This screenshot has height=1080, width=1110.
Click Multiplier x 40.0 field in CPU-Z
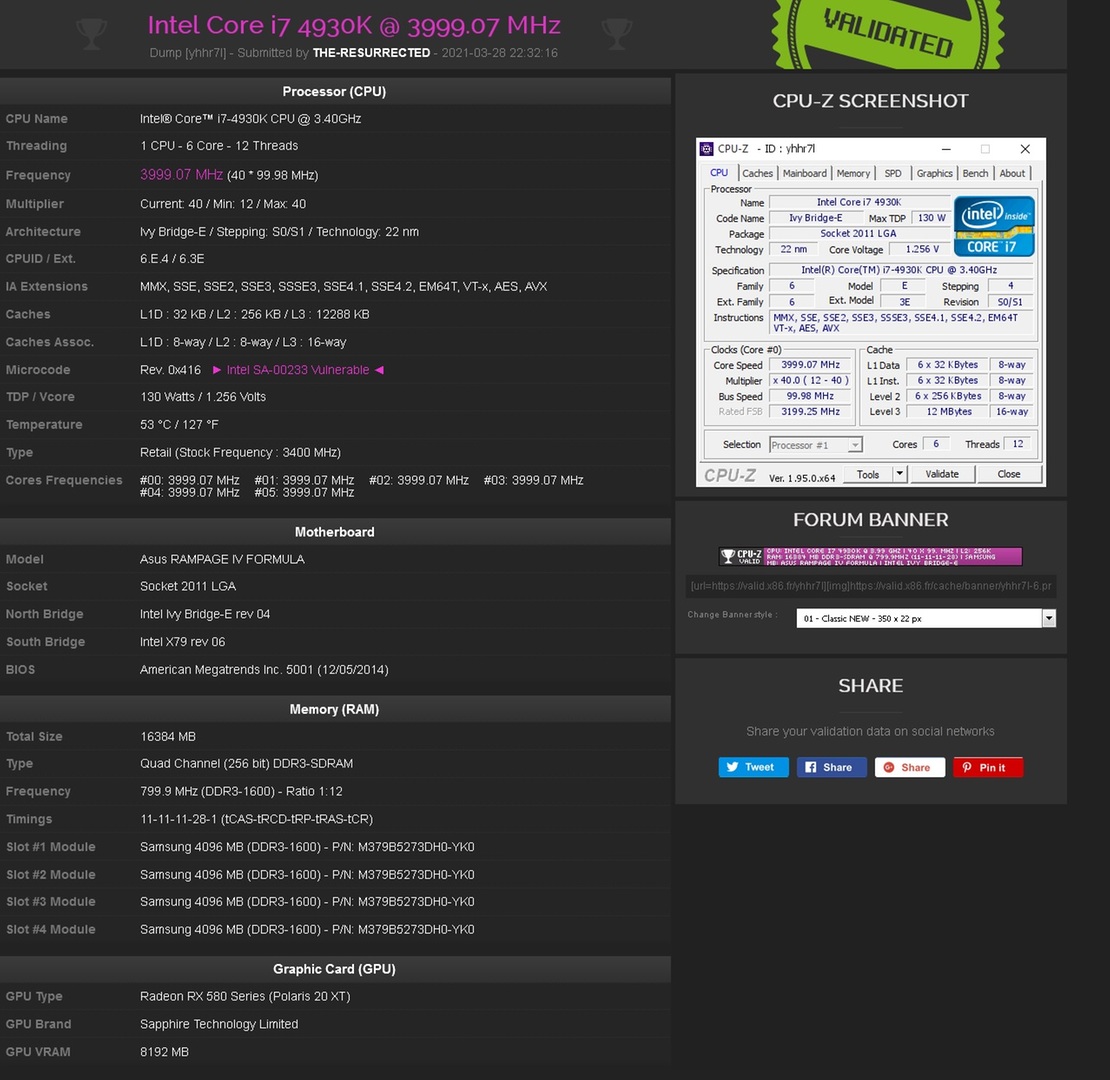(x=811, y=381)
